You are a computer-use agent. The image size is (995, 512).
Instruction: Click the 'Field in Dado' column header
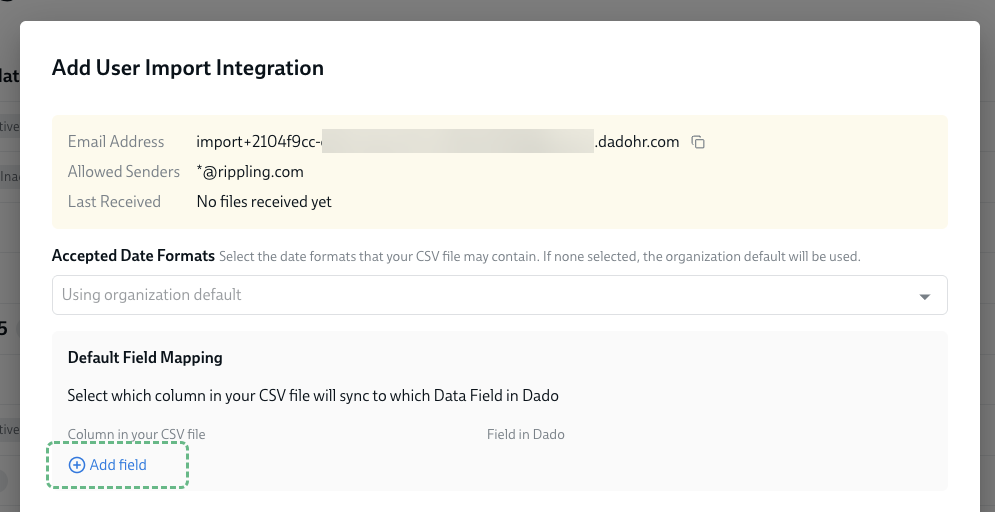(526, 435)
